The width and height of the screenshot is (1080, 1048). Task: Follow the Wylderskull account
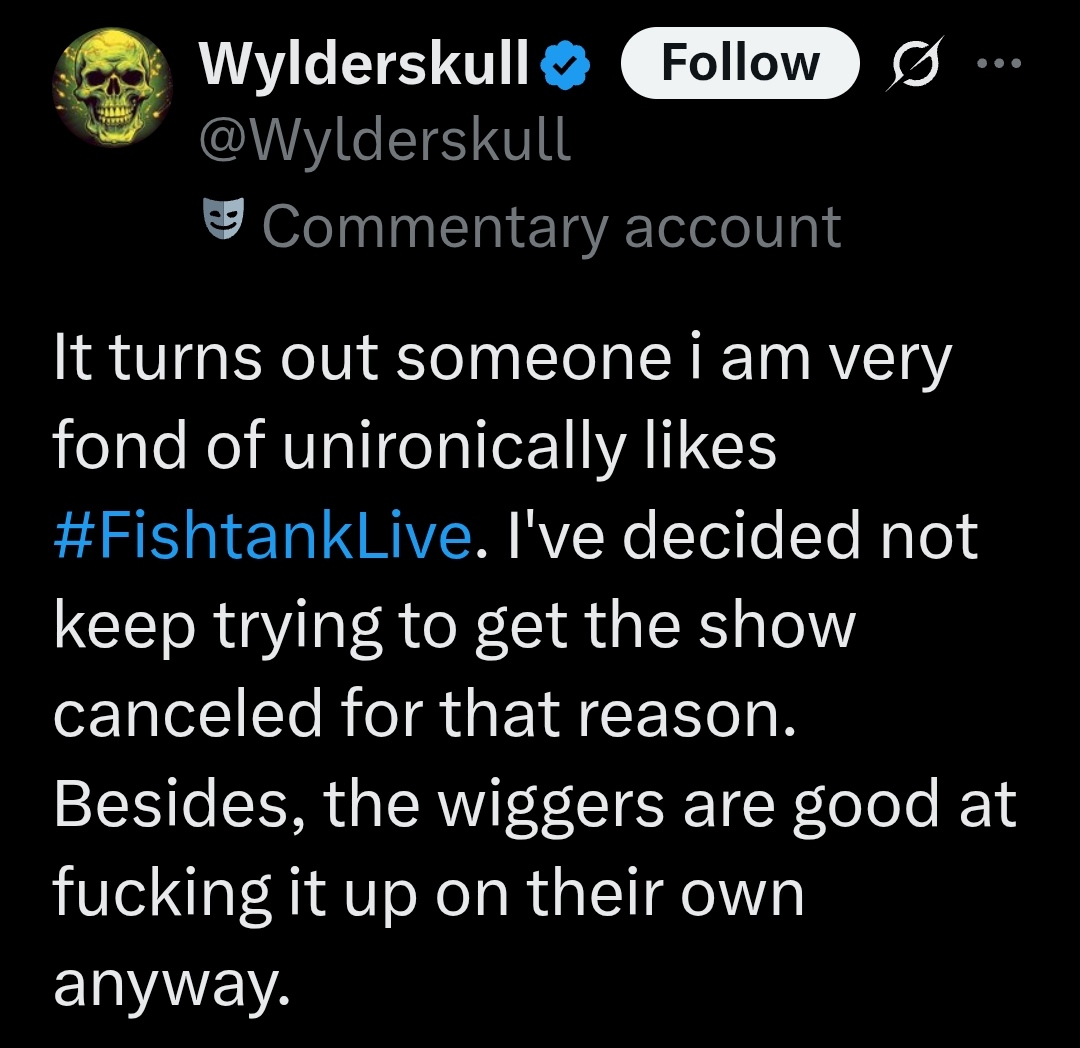click(740, 63)
